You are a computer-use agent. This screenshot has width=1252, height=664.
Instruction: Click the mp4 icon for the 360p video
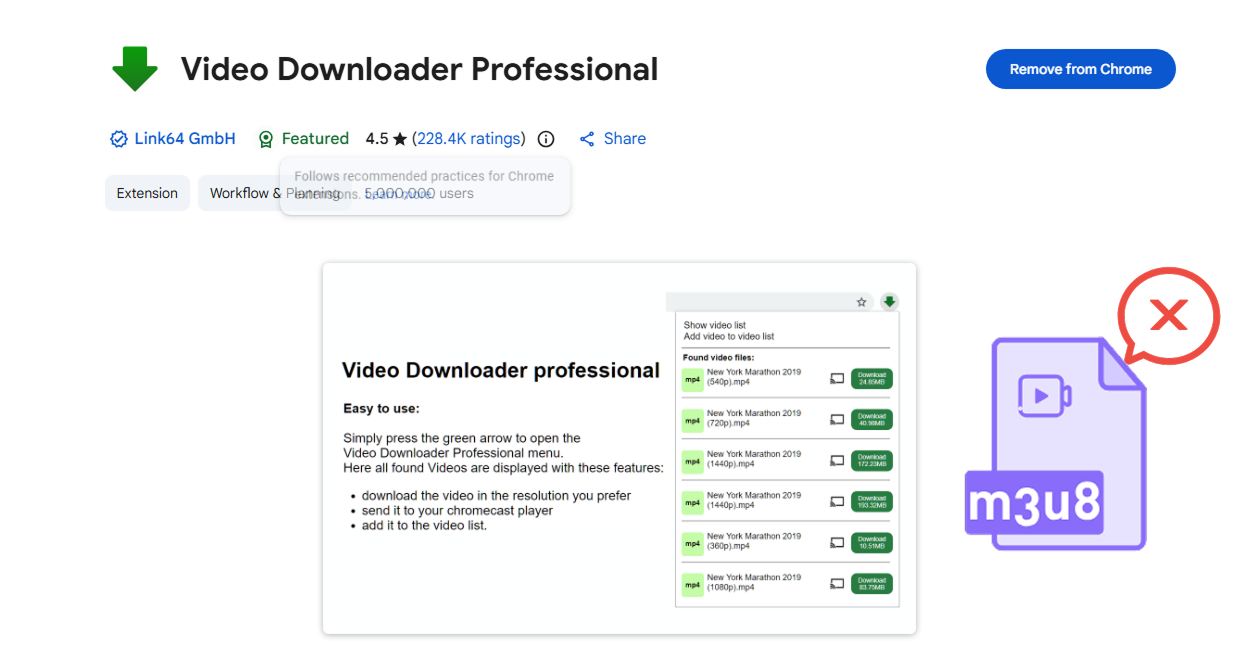tap(692, 543)
